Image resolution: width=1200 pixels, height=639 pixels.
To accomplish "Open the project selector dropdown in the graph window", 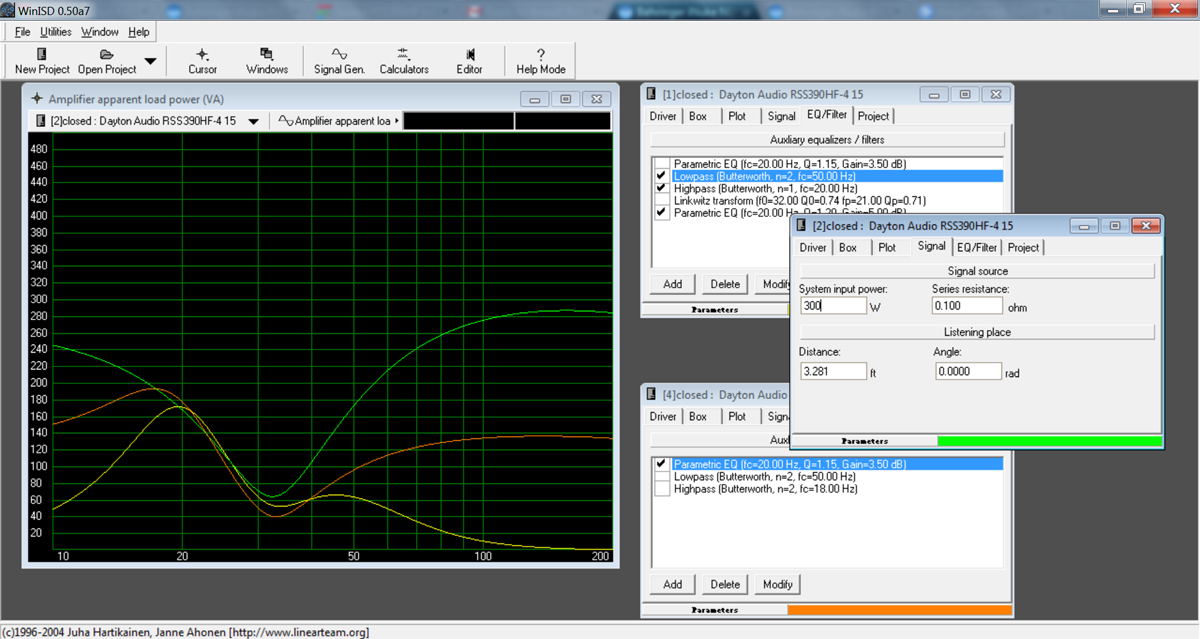I will tap(253, 121).
